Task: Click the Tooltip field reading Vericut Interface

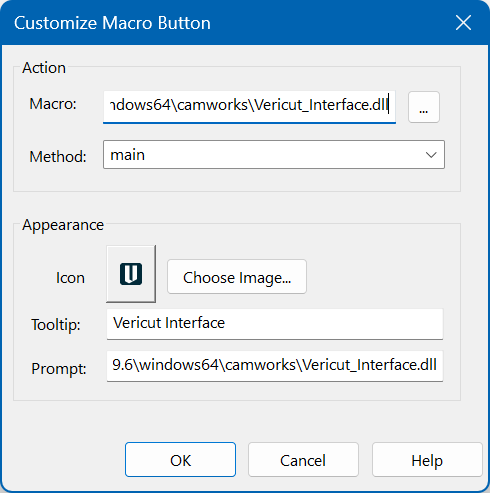Action: 275,324
